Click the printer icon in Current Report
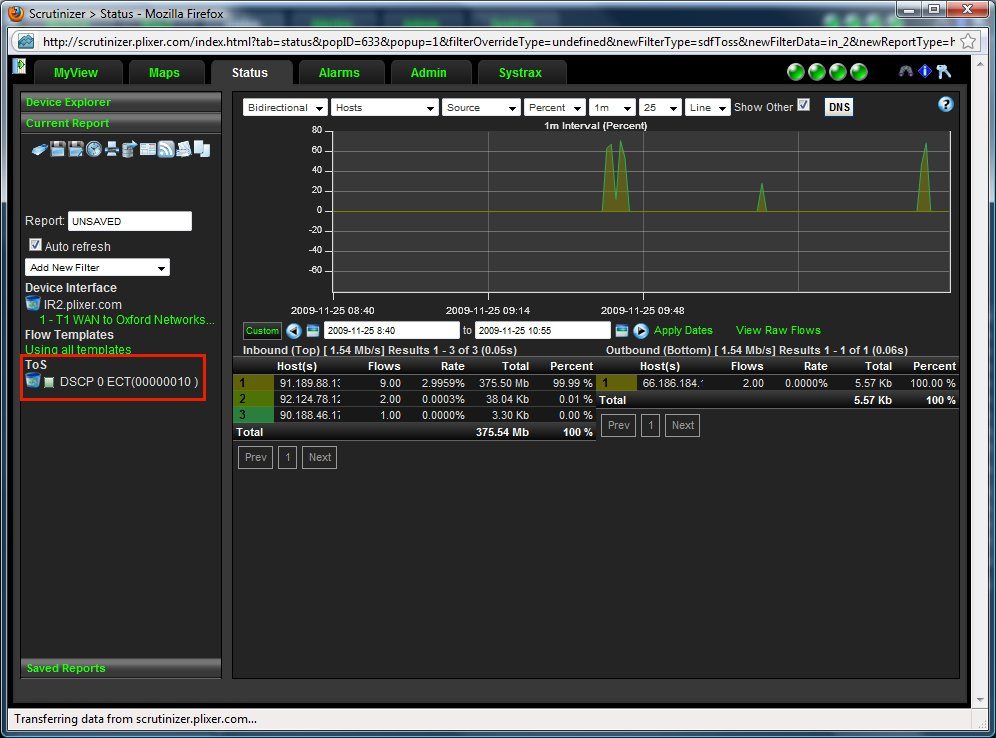Image resolution: width=996 pixels, height=738 pixels. (112, 149)
